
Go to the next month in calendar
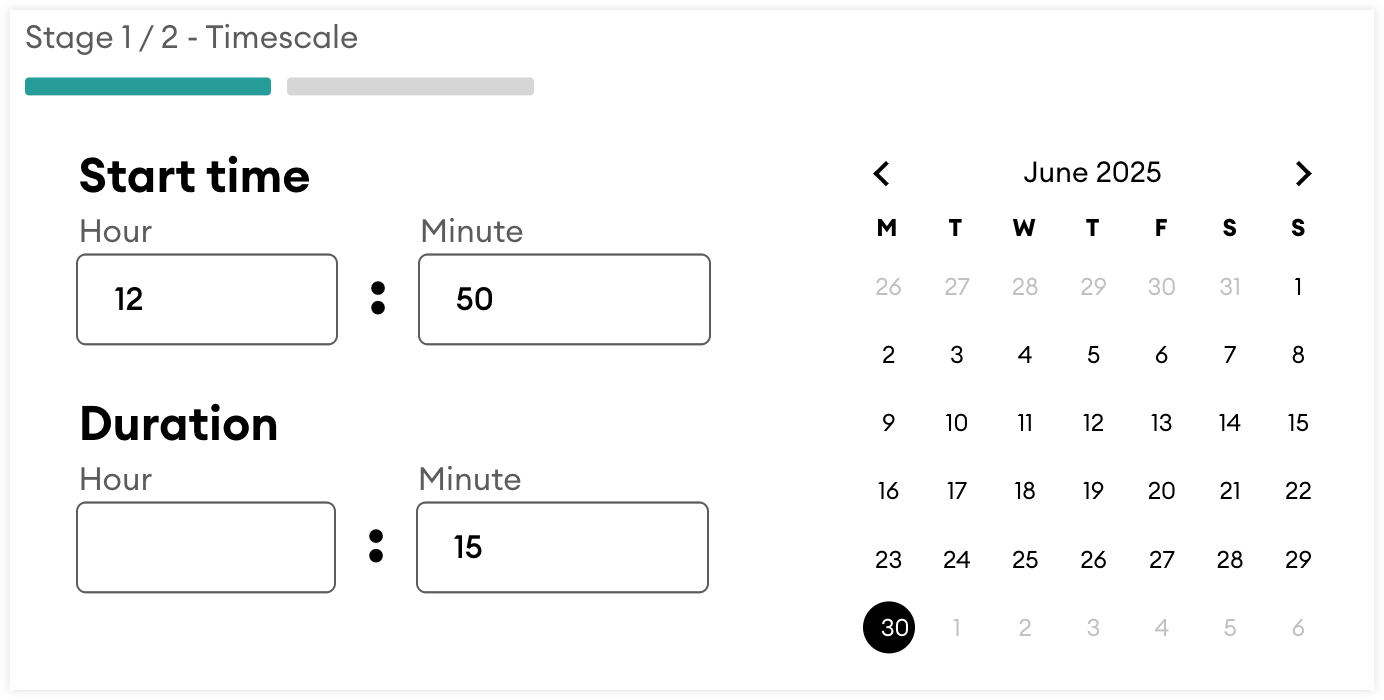(x=1302, y=174)
